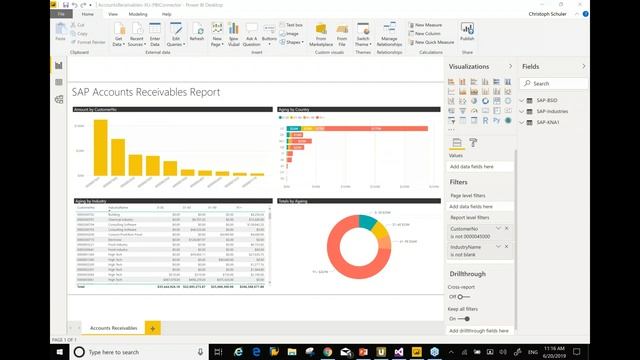The height and width of the screenshot is (360, 640).
Task: Remove the IndustryName filter
Action: point(507,247)
